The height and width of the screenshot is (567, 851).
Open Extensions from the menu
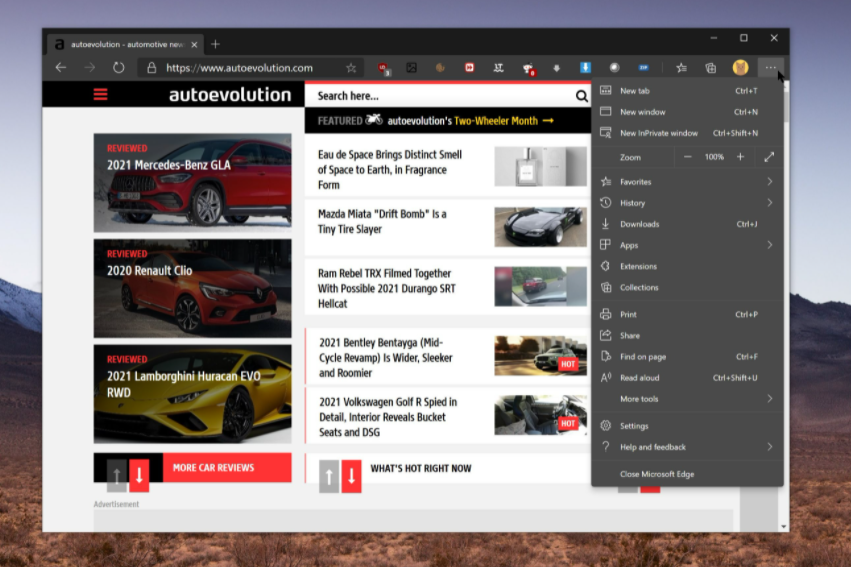(687, 266)
